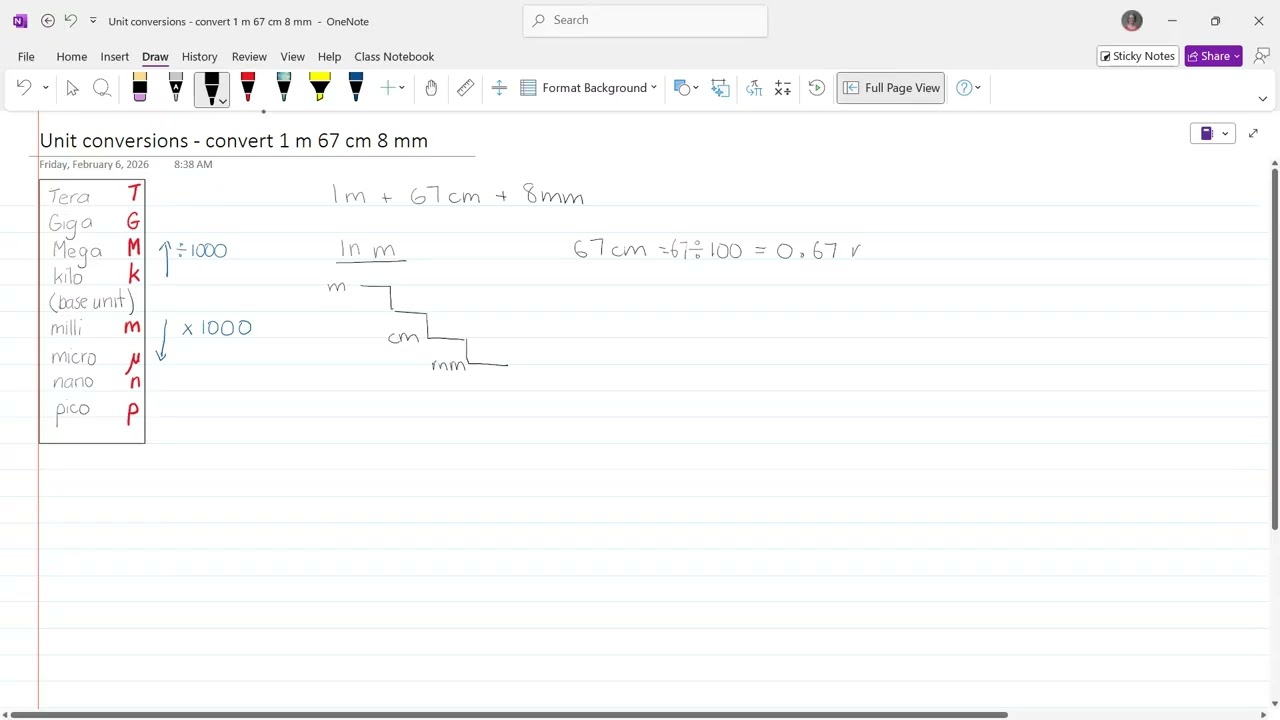
Task: Expand the Add Pen dropdown arrow
Action: click(402, 88)
